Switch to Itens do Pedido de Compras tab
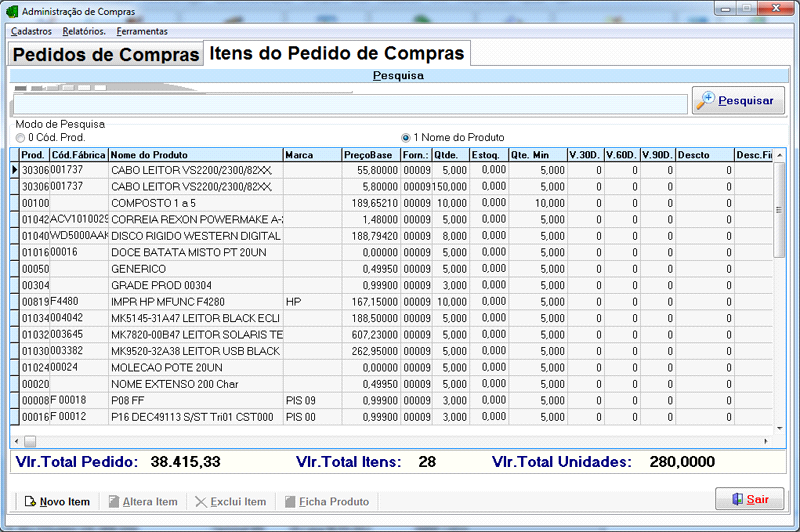This screenshot has width=800, height=532. (336, 53)
